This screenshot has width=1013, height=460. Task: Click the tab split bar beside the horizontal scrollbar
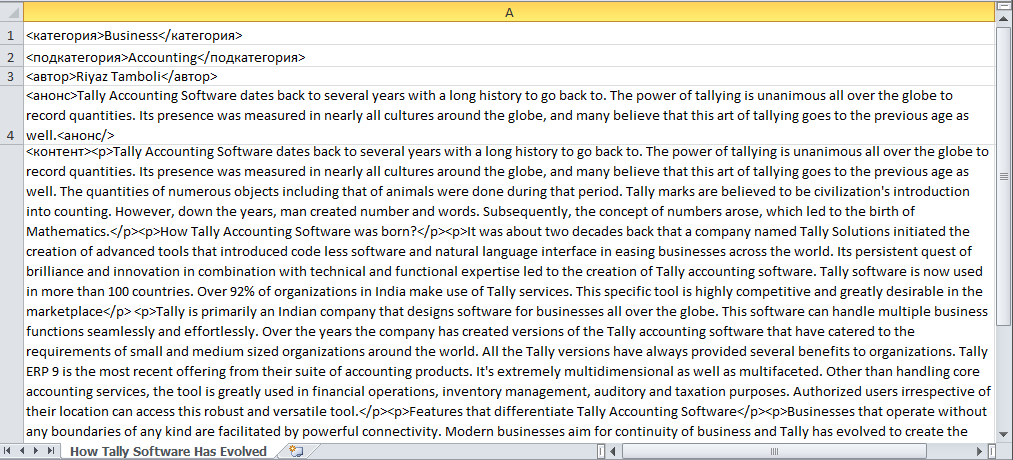pyautogui.click(x=601, y=450)
